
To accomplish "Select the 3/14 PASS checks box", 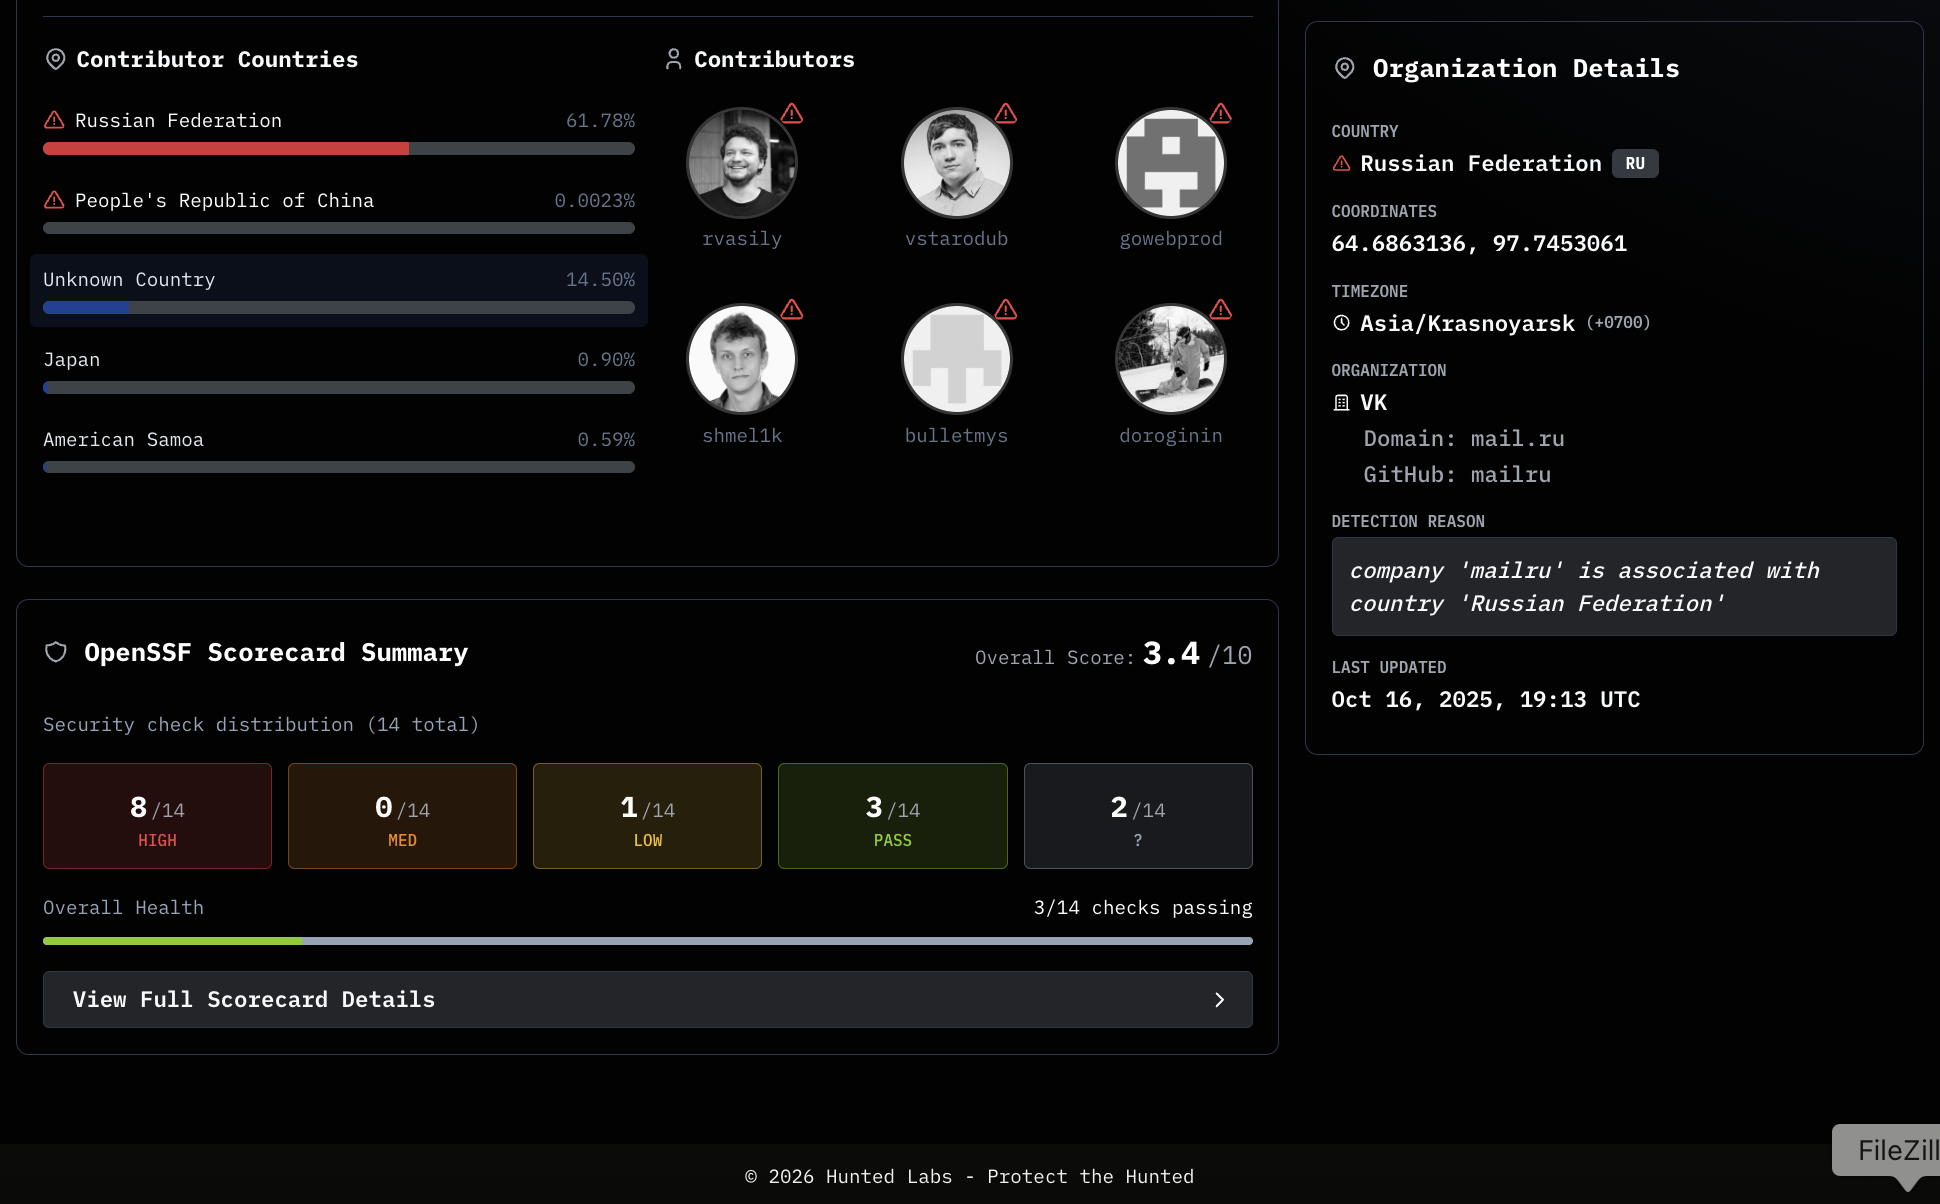I will click(892, 816).
